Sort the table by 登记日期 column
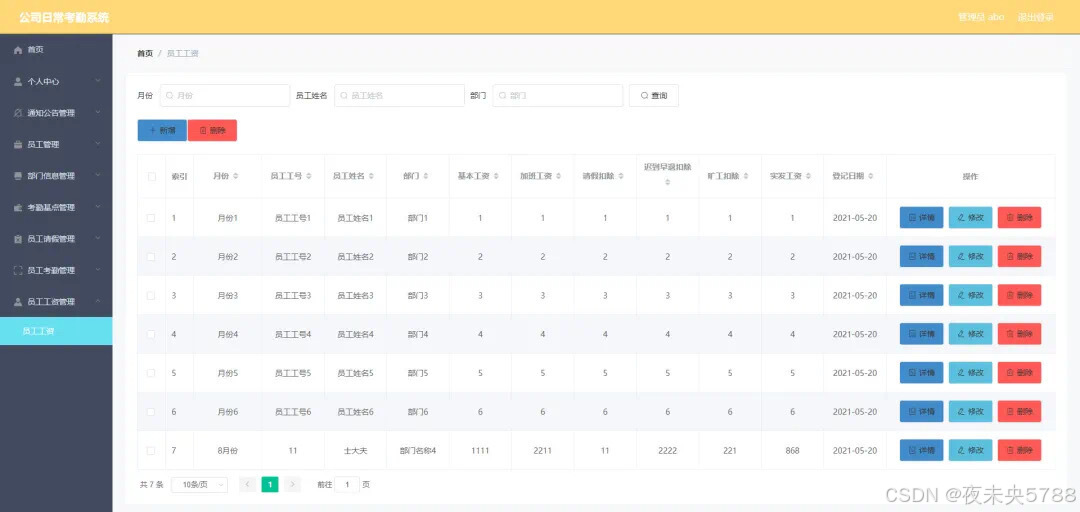Image resolution: width=1080 pixels, height=512 pixels. (x=871, y=176)
